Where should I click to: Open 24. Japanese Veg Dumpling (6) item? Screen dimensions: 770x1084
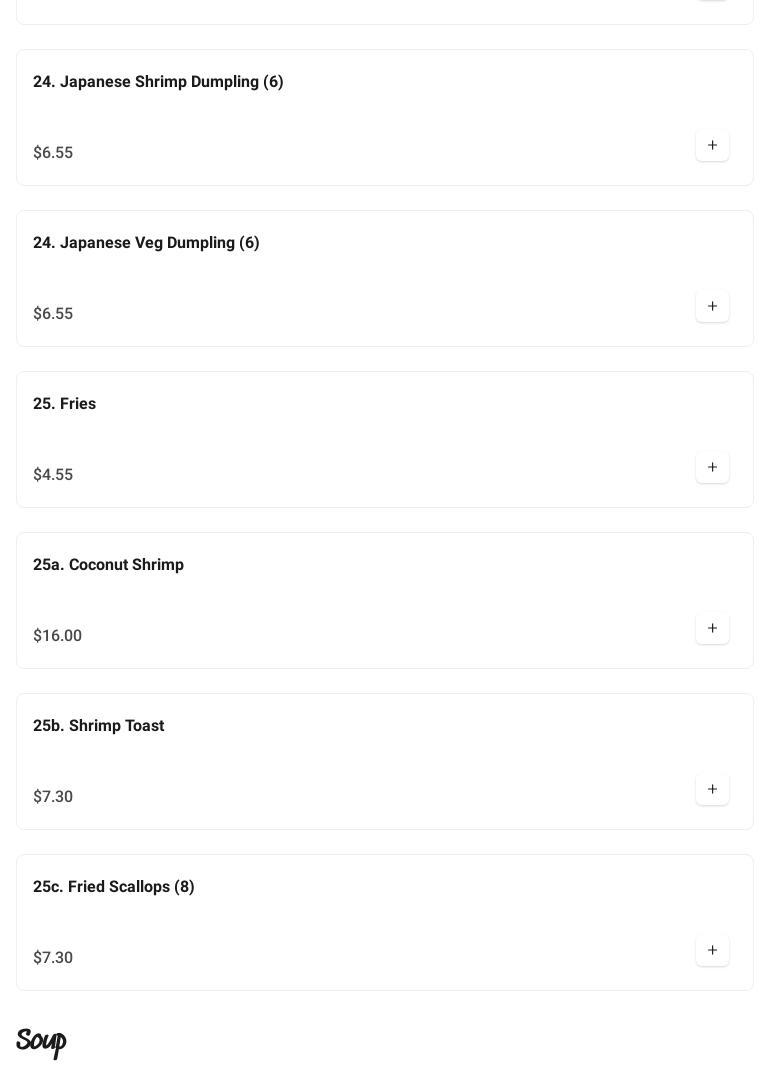[146, 243]
